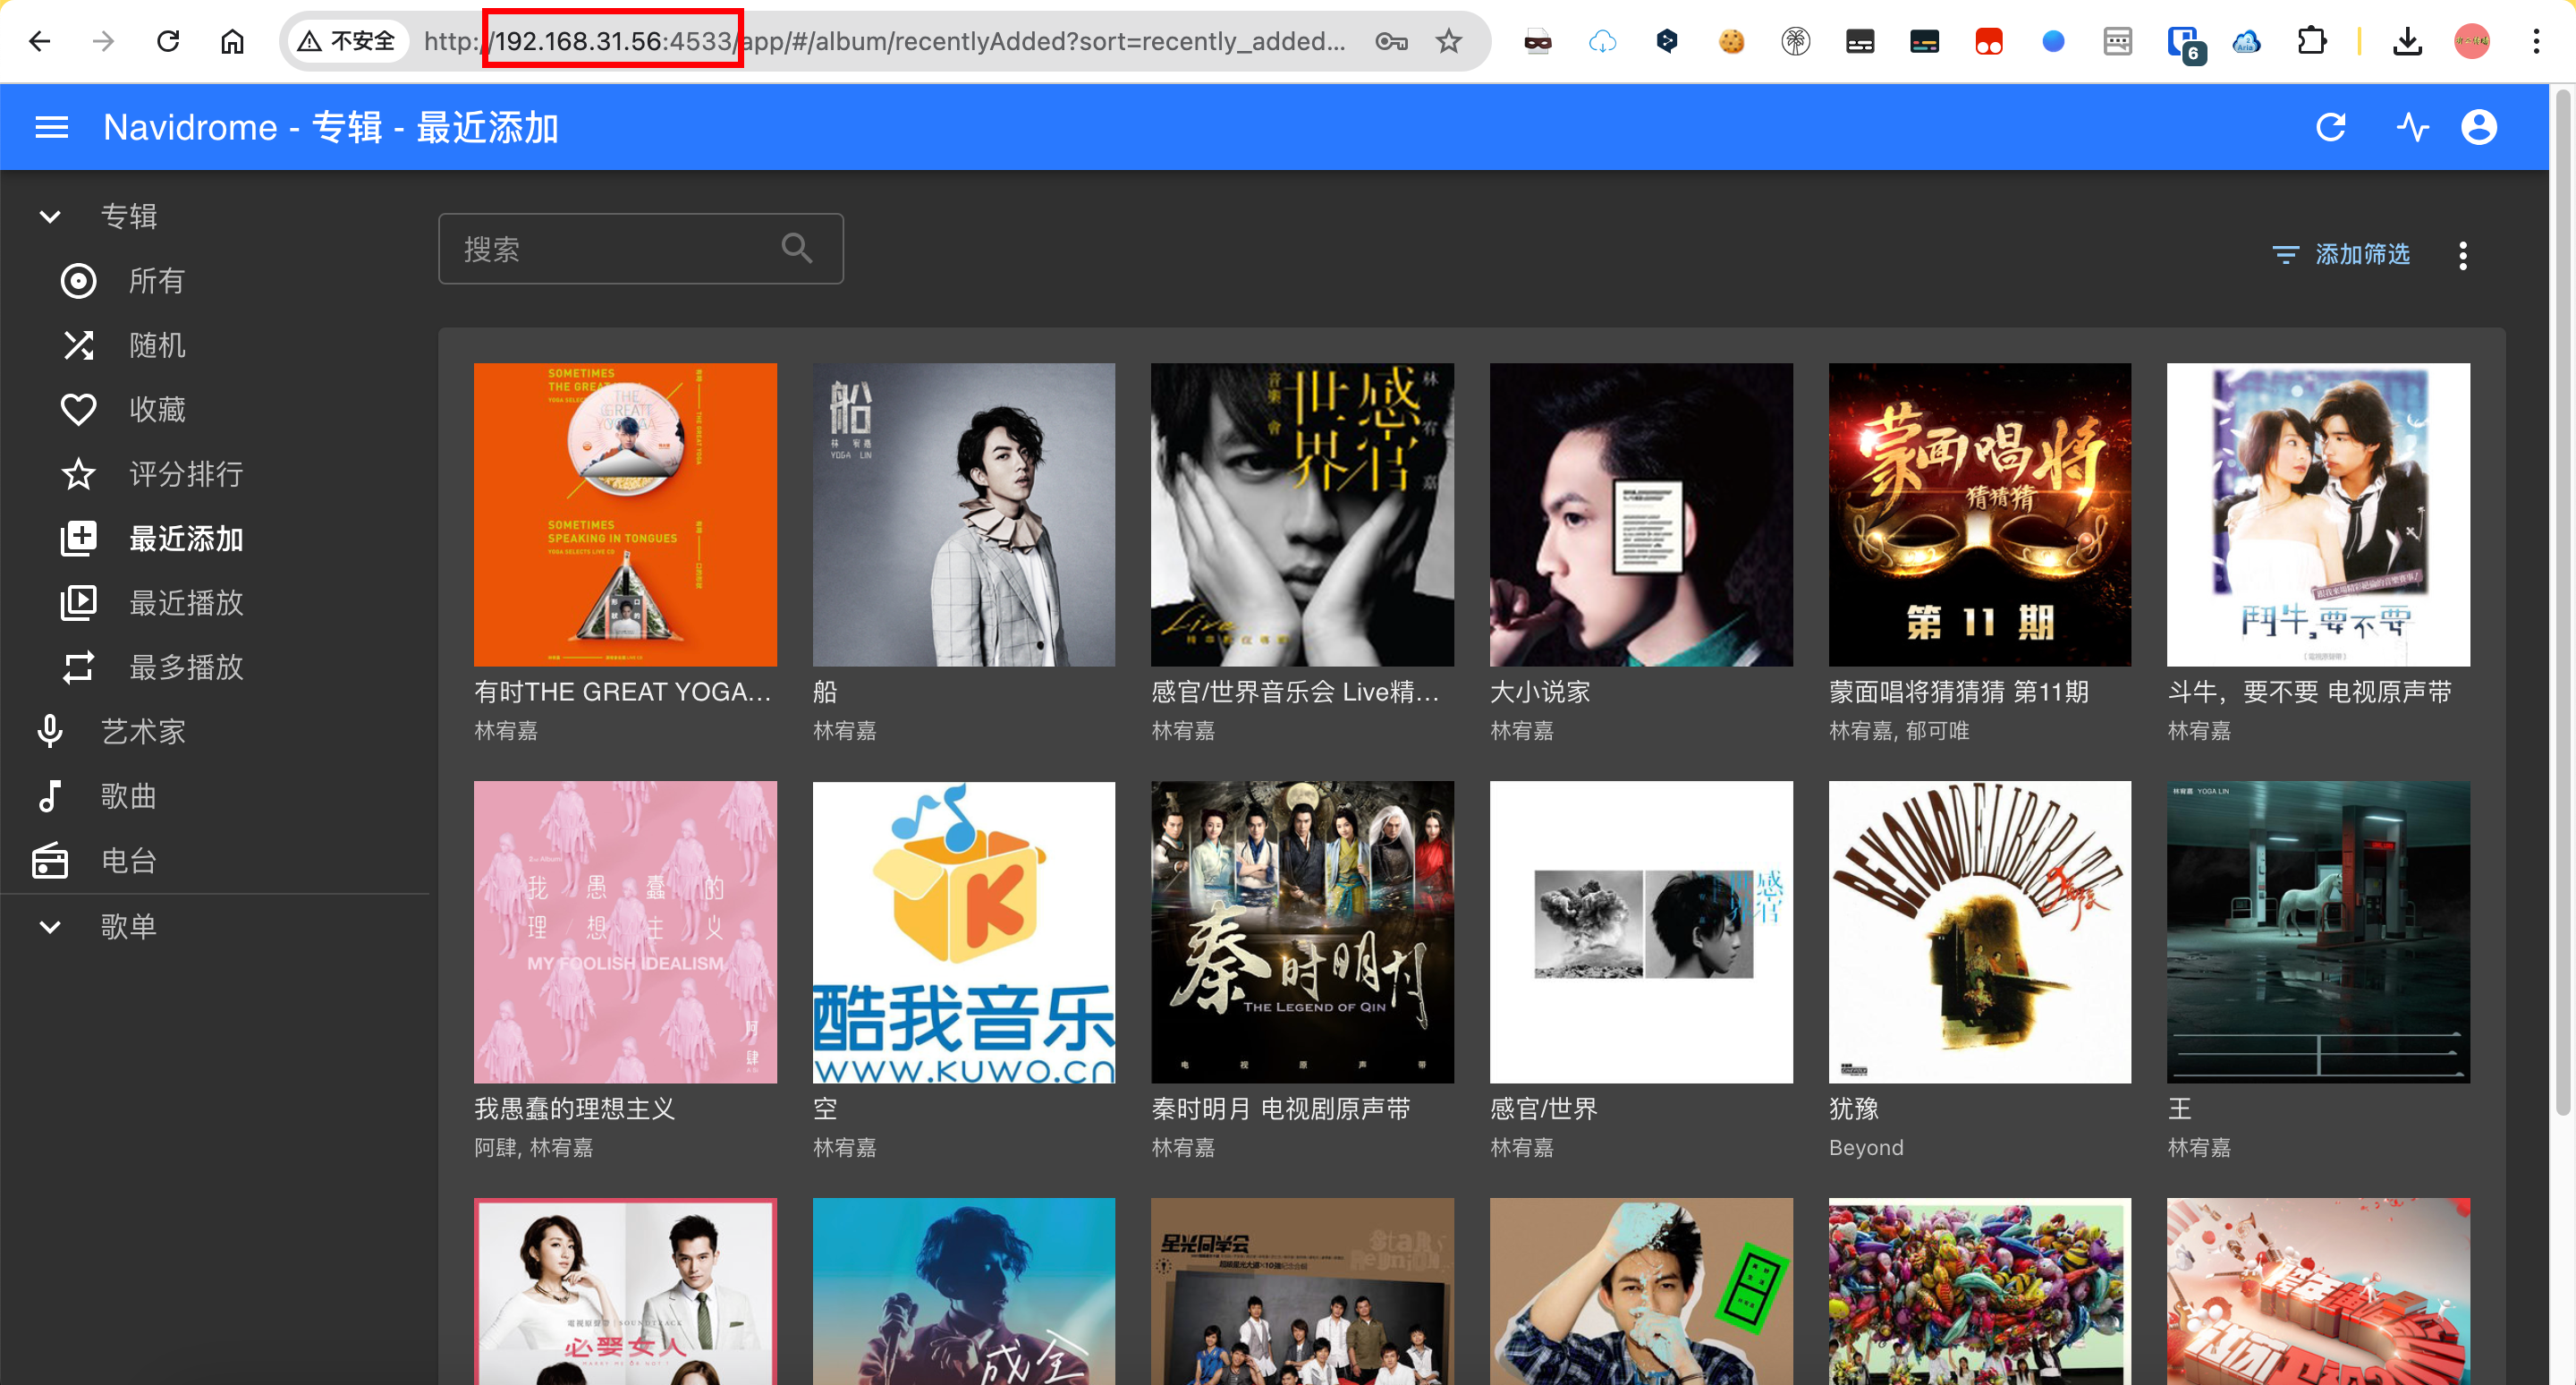The height and width of the screenshot is (1385, 2576).
Task: Open artist link Beyond under 犹豫
Action: point(1865,1147)
